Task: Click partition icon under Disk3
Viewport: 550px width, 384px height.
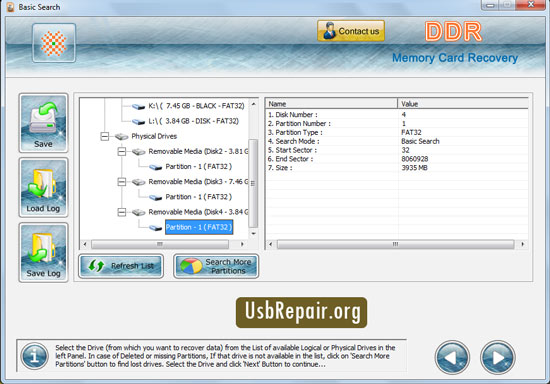Action: (155, 197)
